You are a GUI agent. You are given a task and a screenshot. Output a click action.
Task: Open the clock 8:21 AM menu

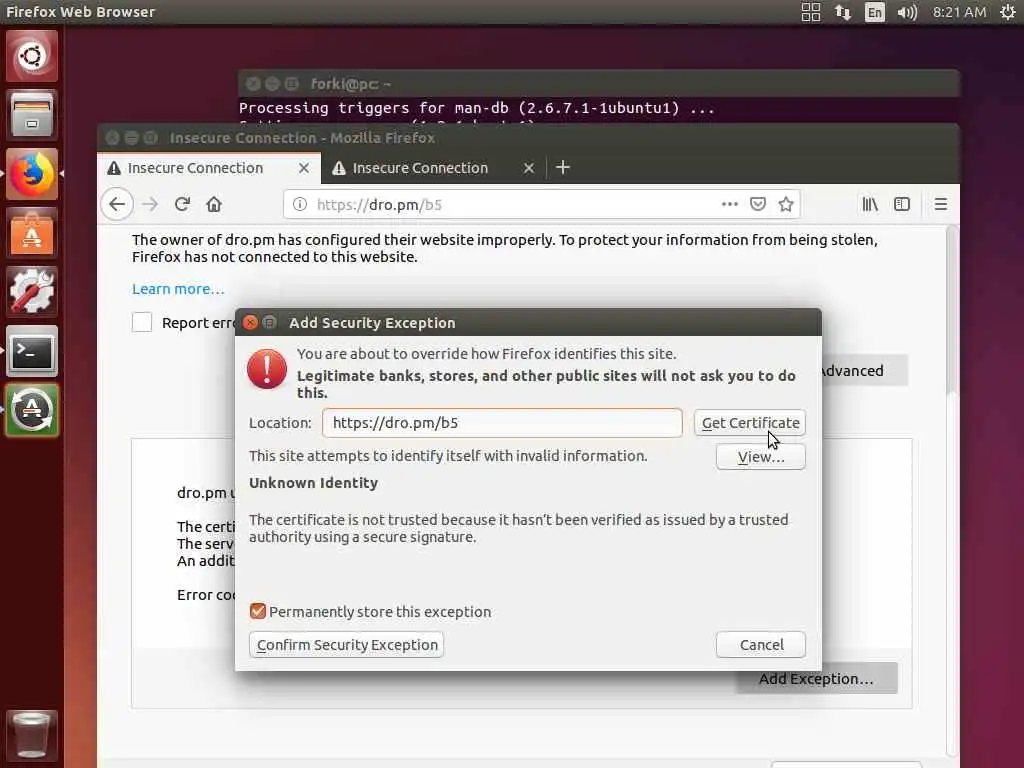point(959,12)
